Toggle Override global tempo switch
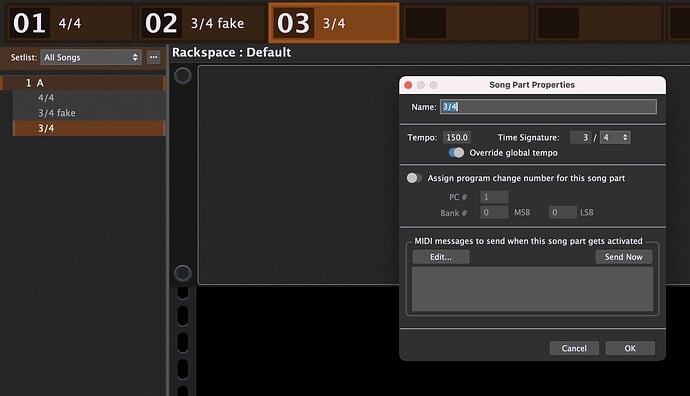This screenshot has width=690, height=396. 456,153
